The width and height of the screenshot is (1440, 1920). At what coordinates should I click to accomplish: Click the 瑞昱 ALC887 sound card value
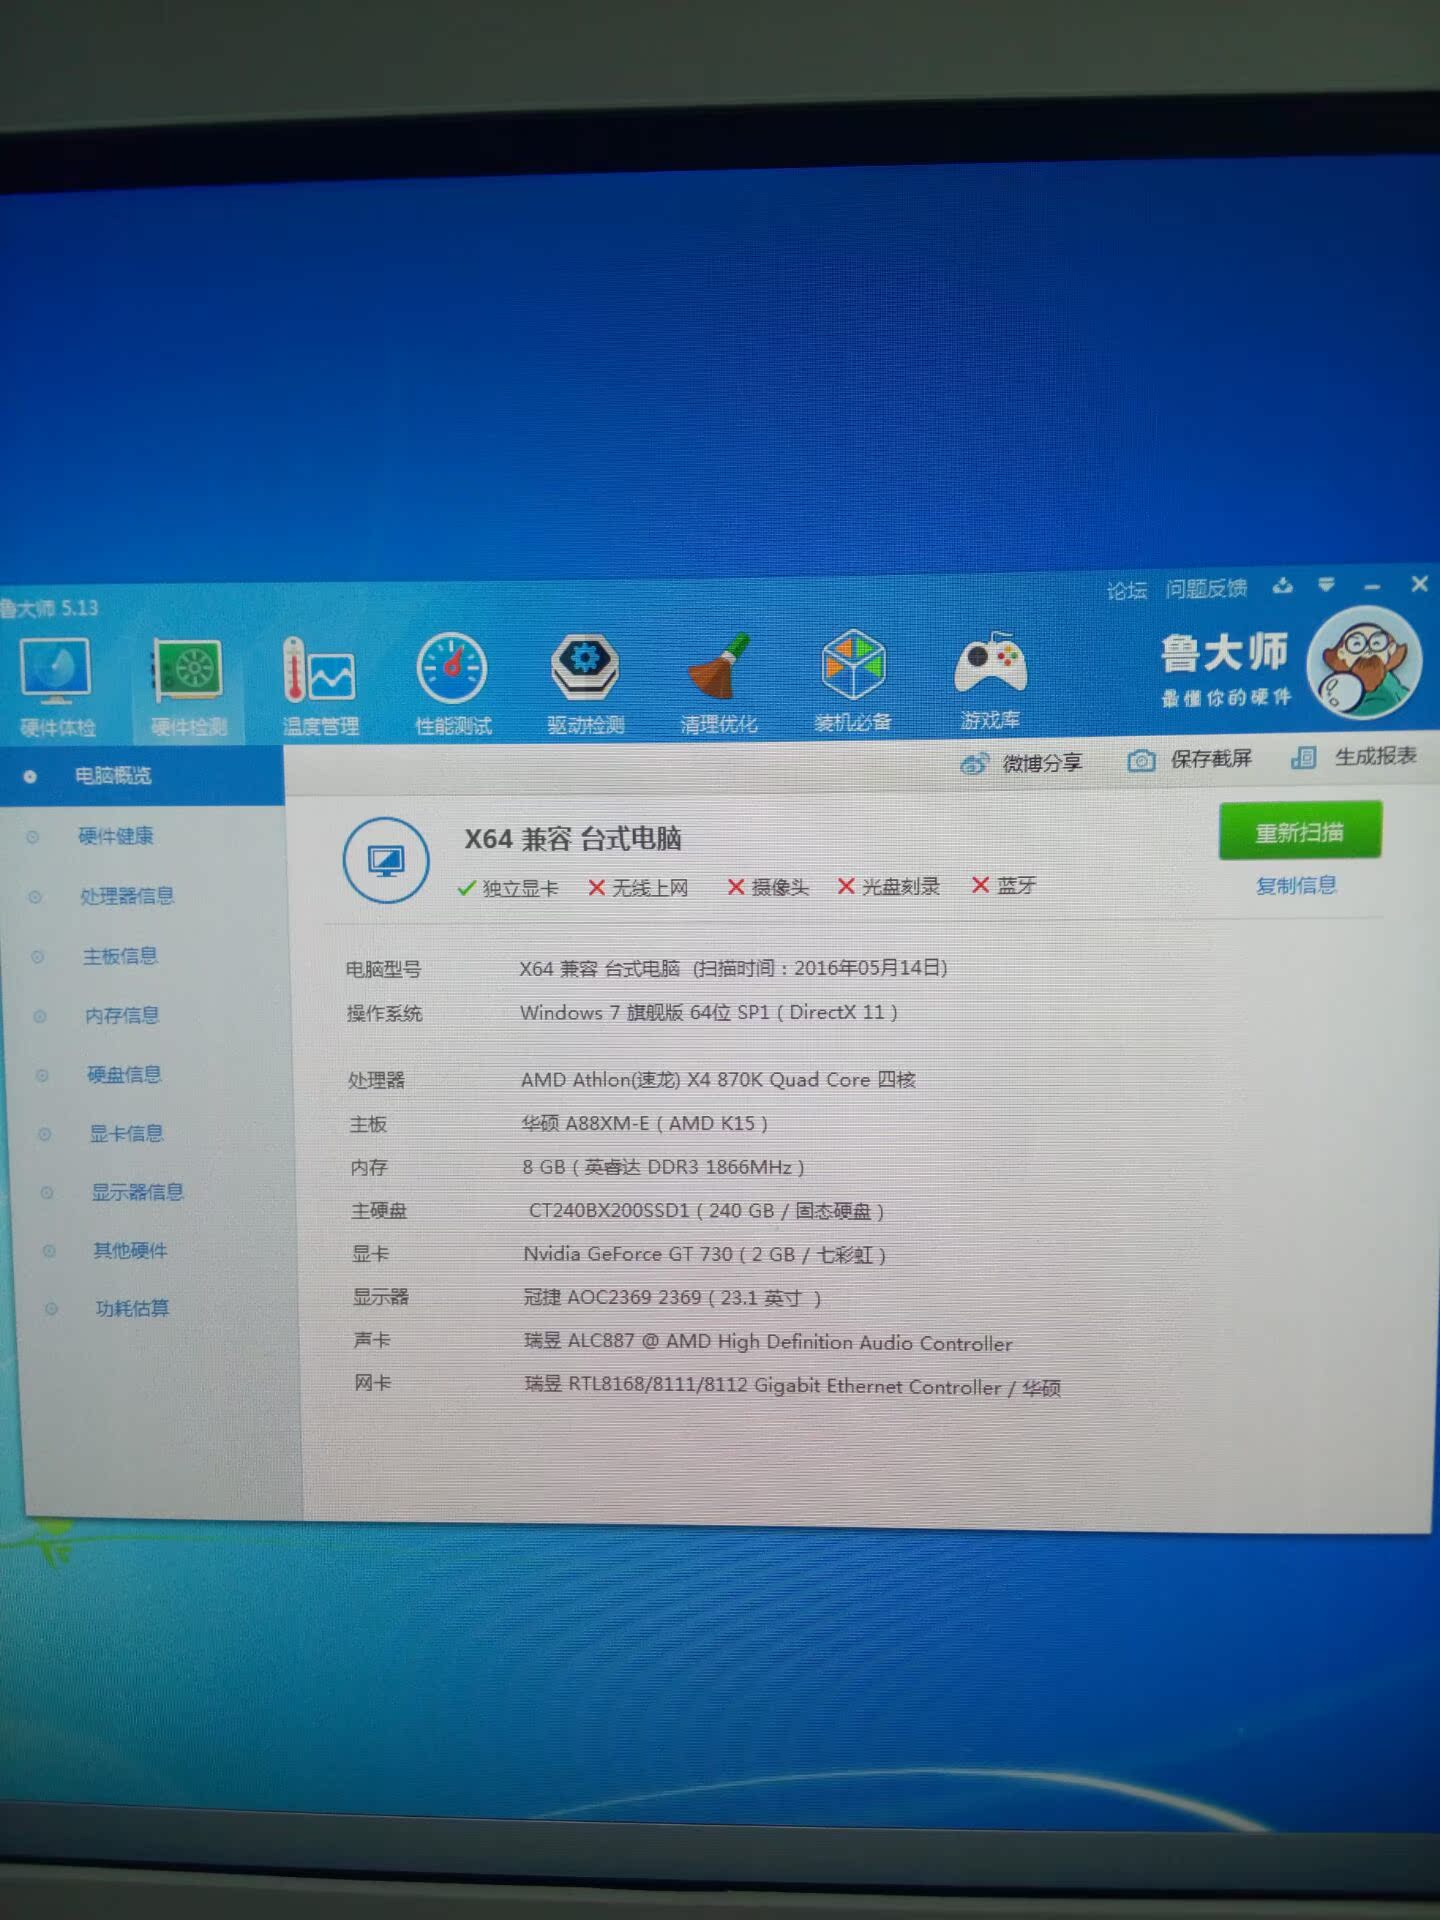tap(769, 1342)
